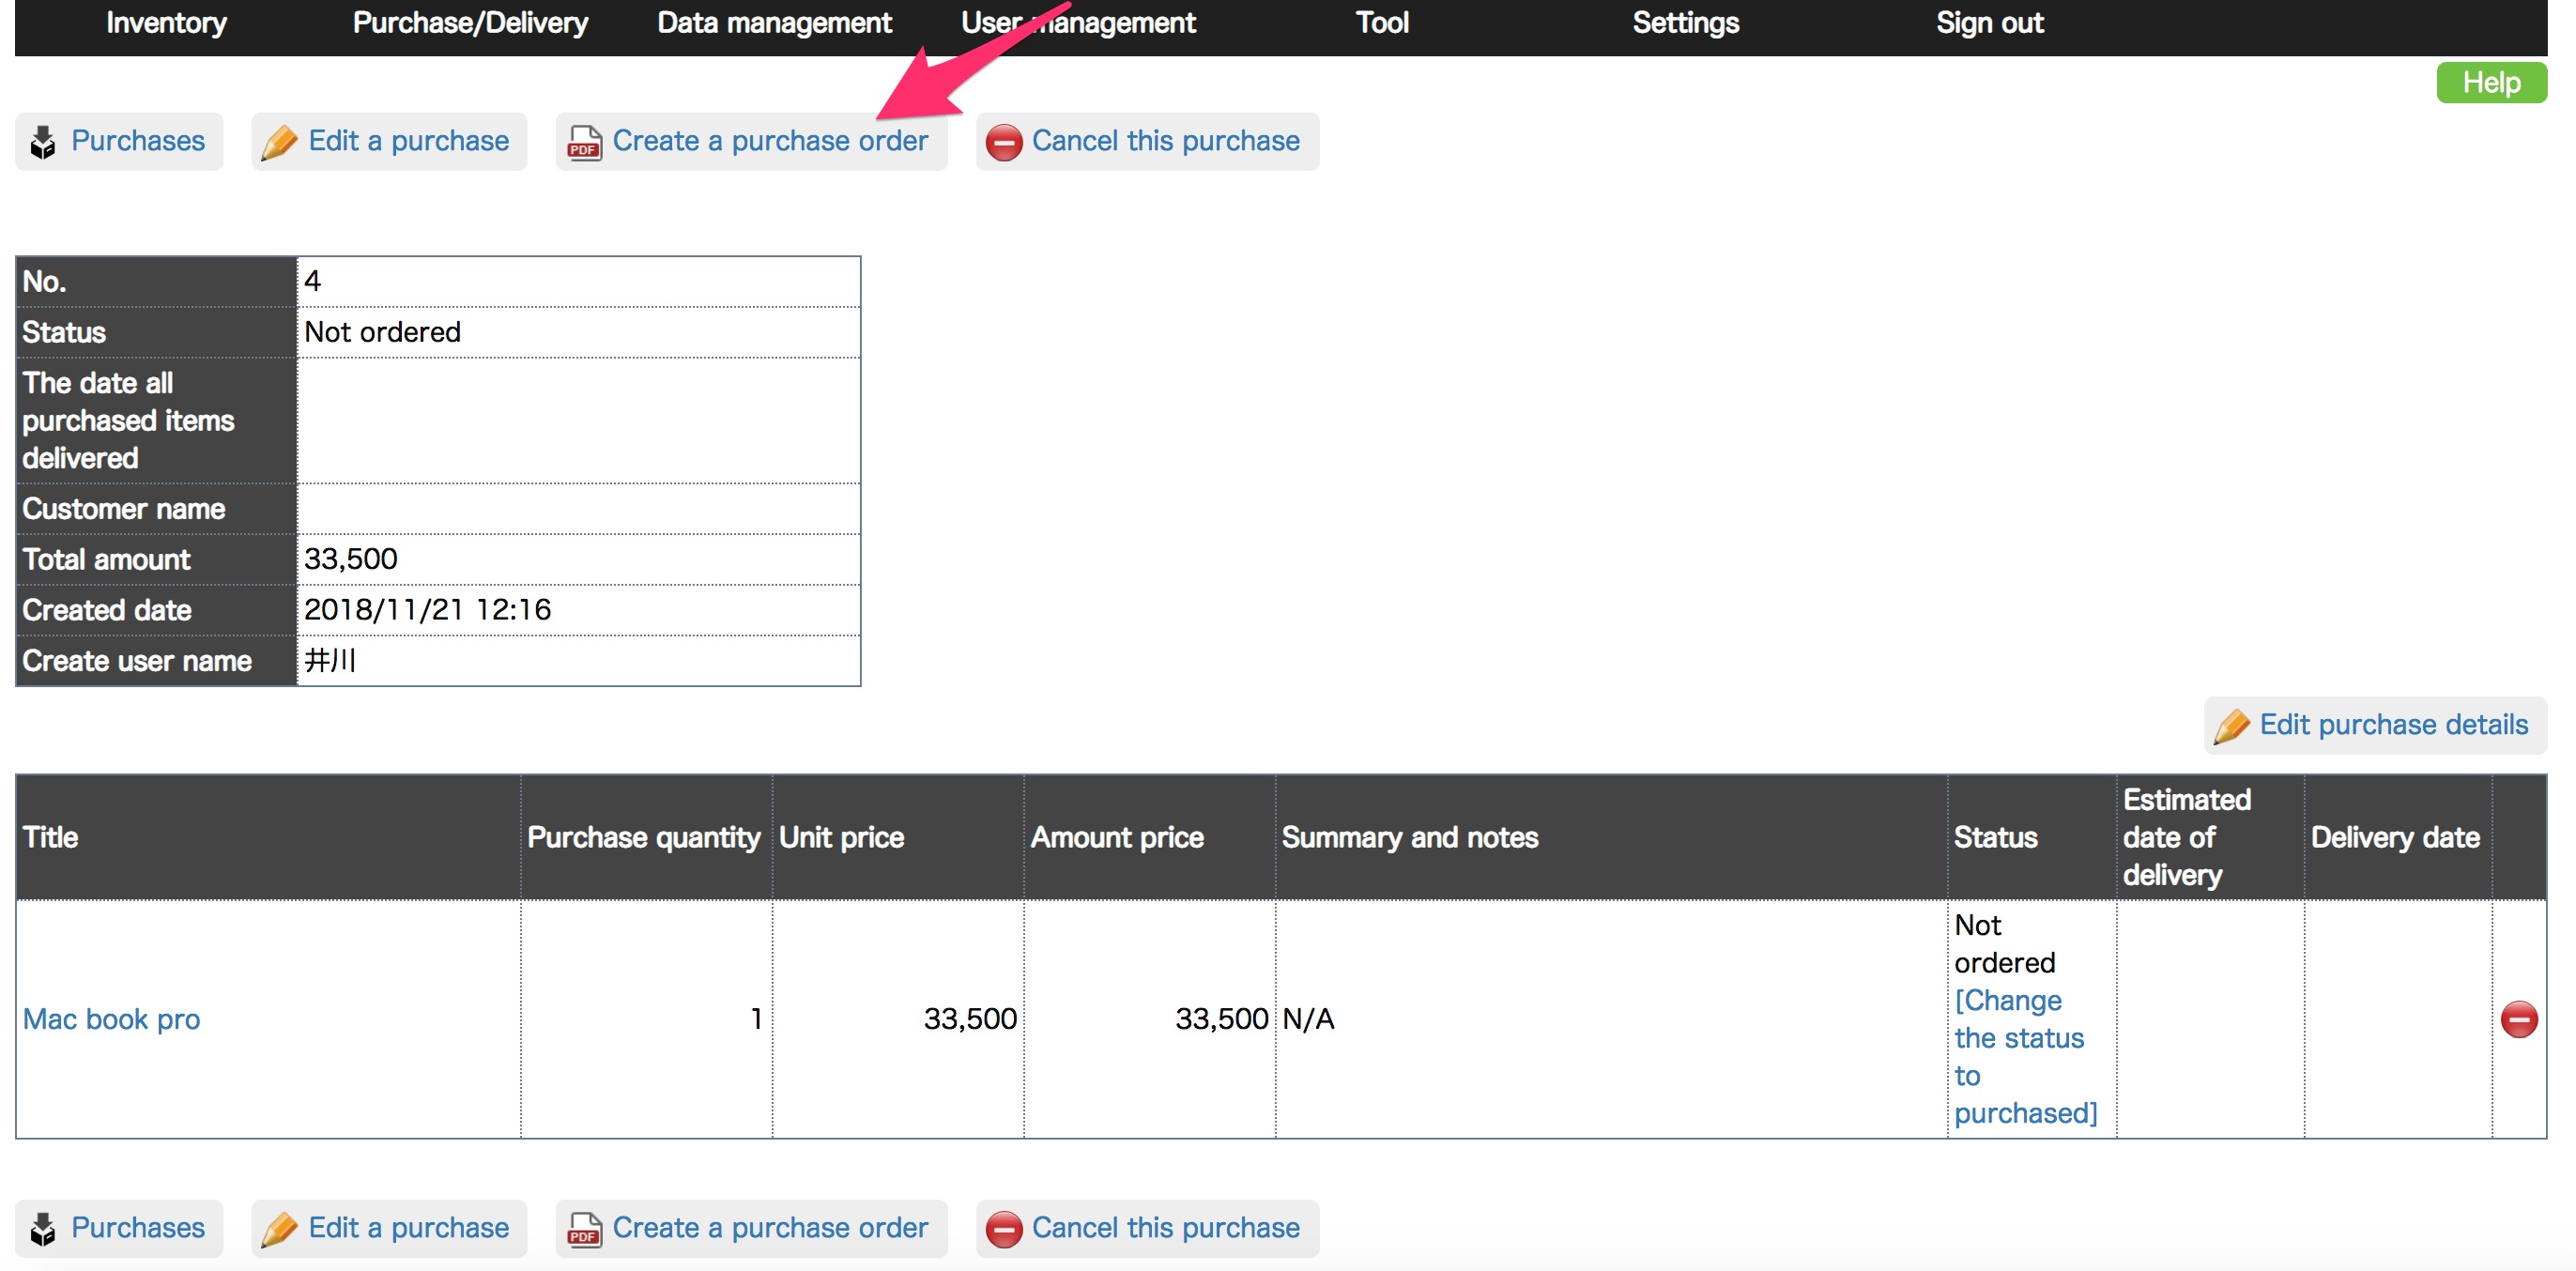
Task: Click the Total amount value 33,500 in details table
Action: tap(351, 559)
